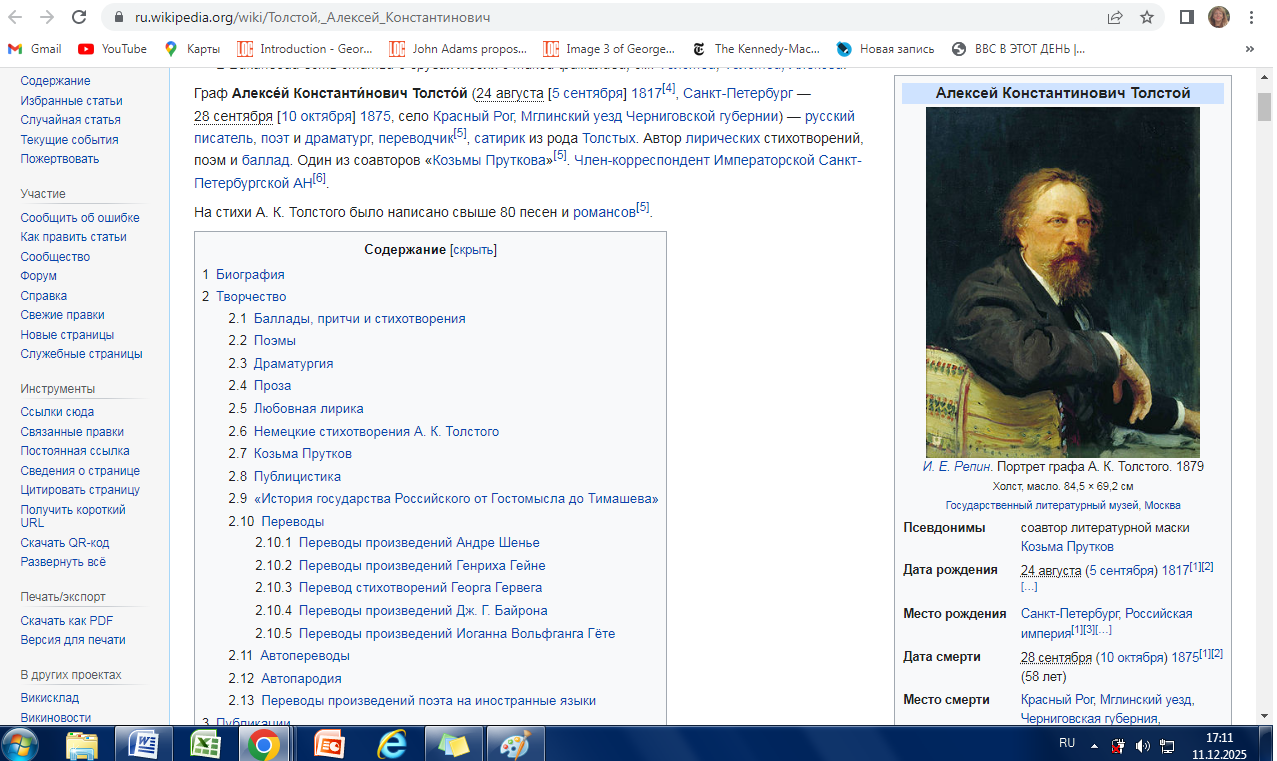
Task: Open the 'Красный Рог' link in the intro paragraph
Action: (473, 116)
